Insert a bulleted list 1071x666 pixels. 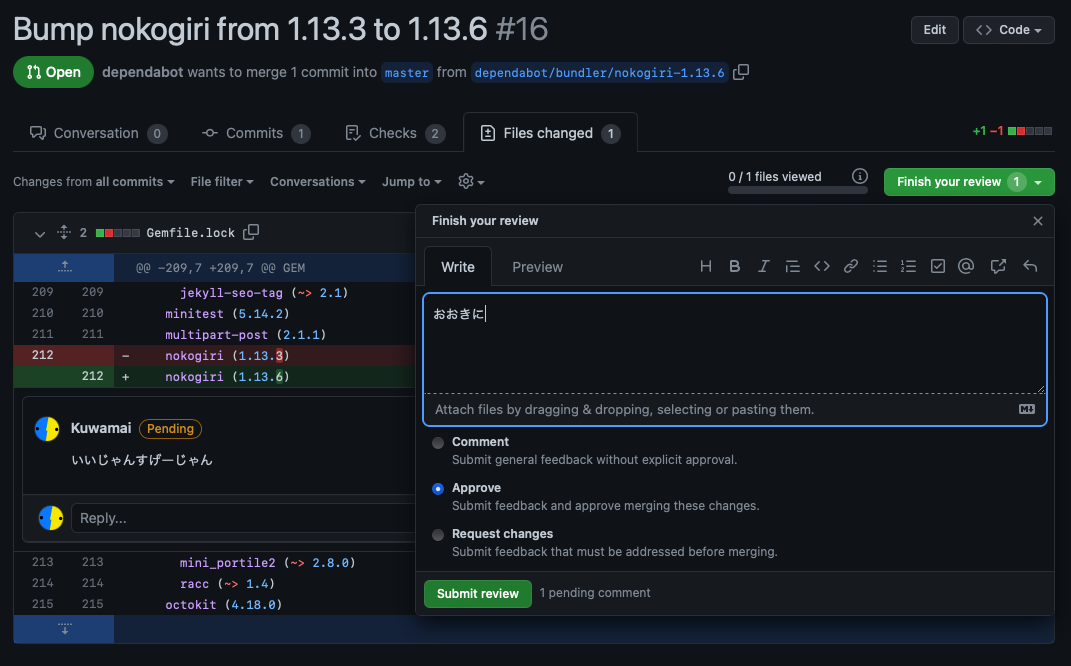[x=880, y=266]
